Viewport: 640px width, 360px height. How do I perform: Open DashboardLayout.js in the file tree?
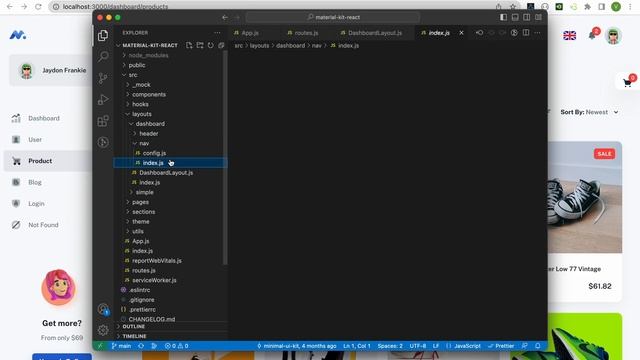point(166,173)
